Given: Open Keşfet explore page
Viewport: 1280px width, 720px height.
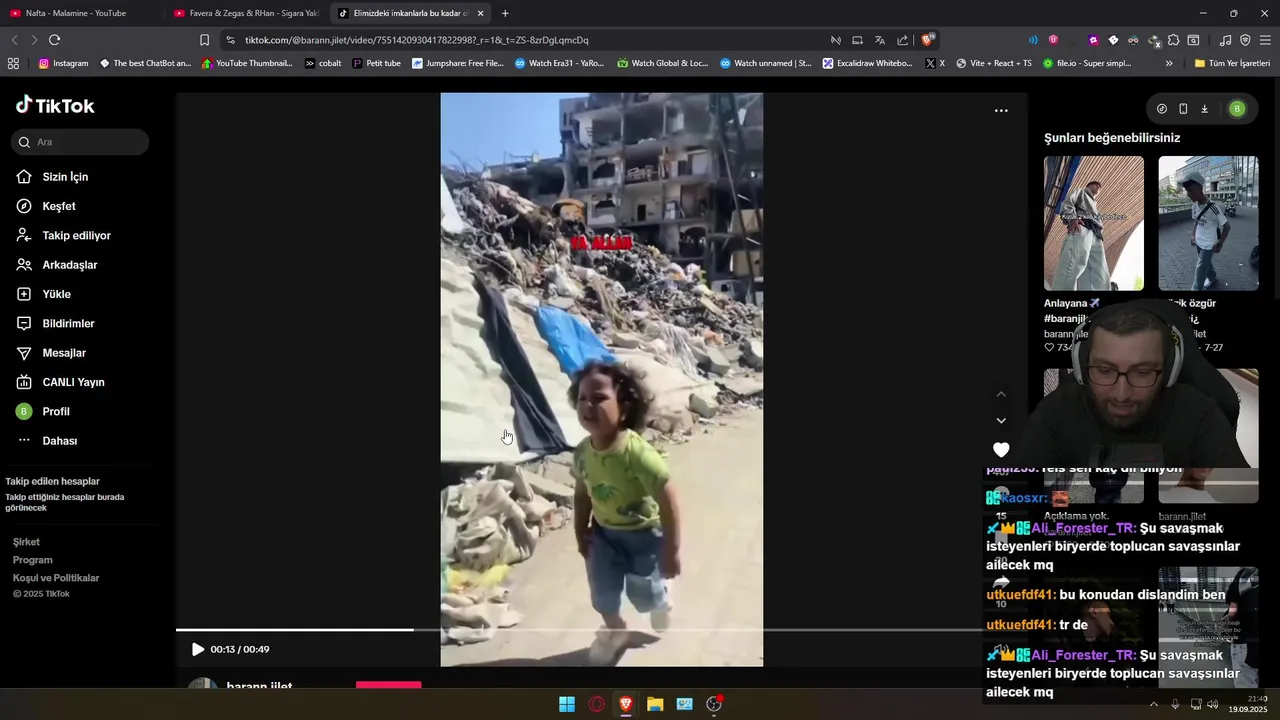Looking at the screenshot, I should (x=46, y=206).
